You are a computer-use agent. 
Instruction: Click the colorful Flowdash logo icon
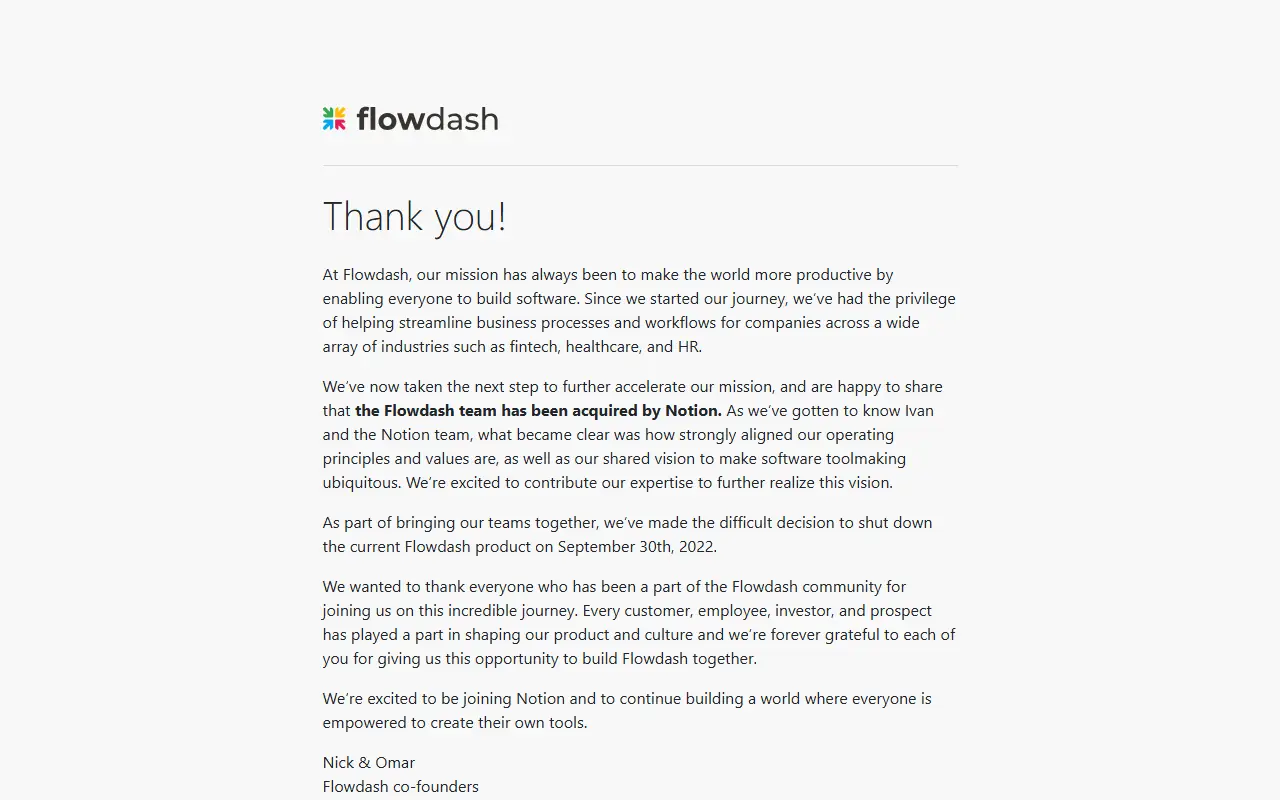[x=334, y=119]
